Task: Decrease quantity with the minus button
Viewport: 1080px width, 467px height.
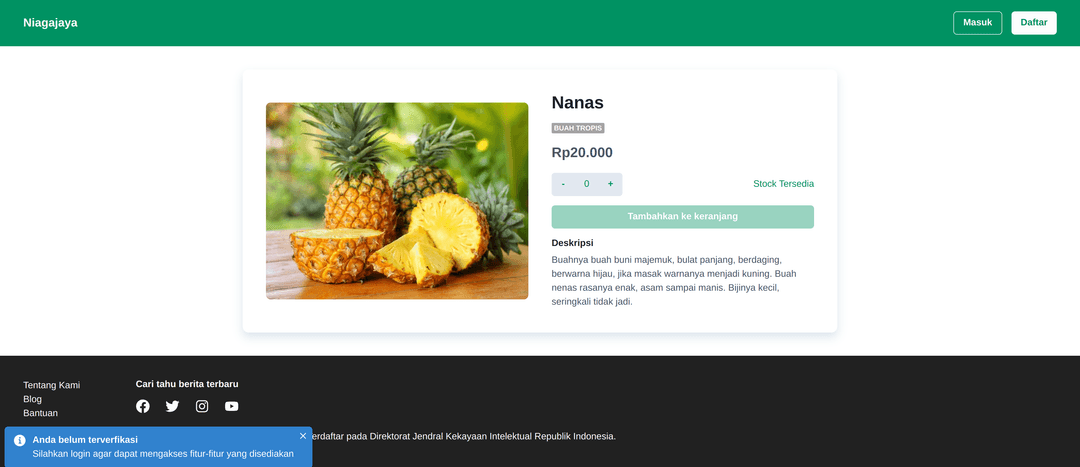Action: [x=563, y=184]
